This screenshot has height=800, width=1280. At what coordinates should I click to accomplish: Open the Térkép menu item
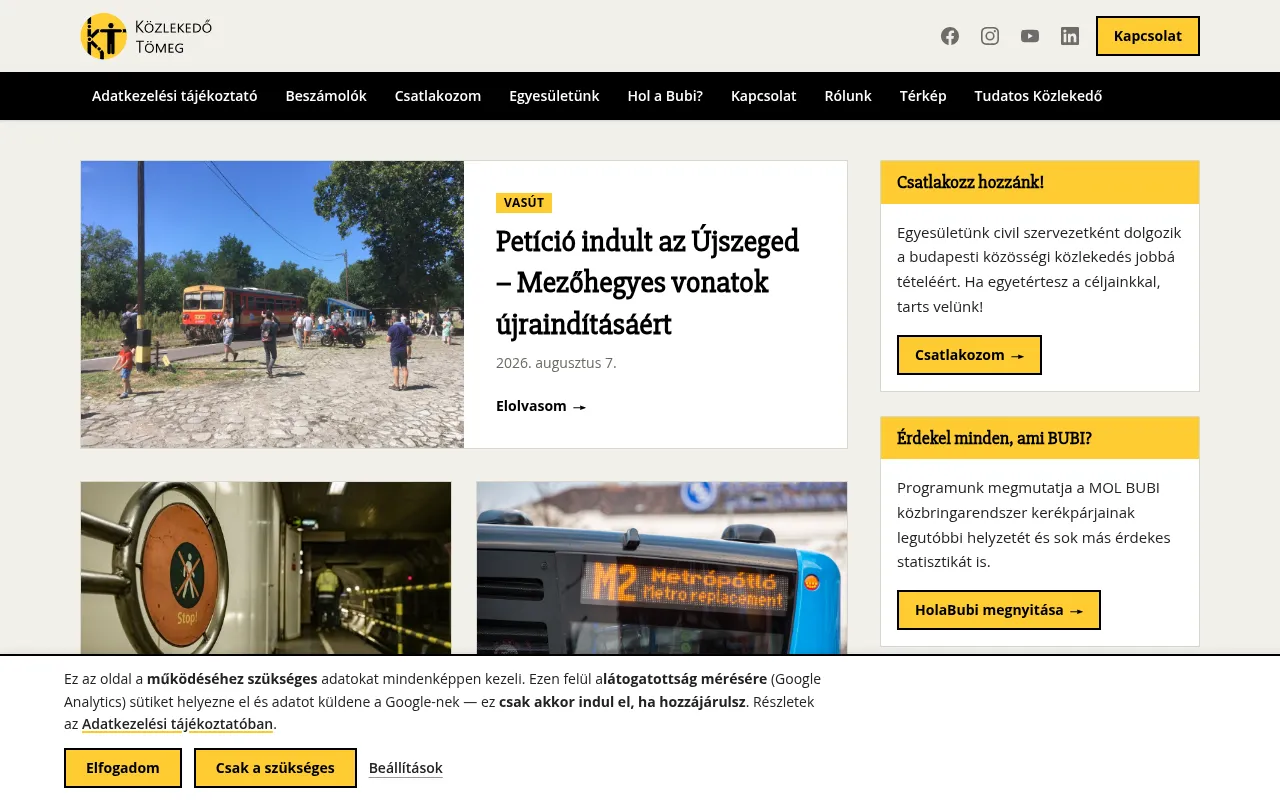click(x=923, y=96)
